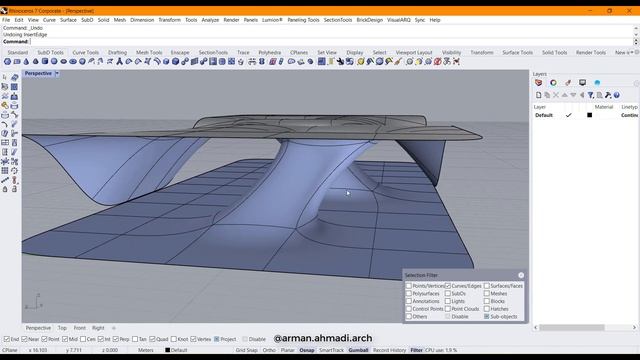
Task: Add a new viewport tab with plus
Action: [x=114, y=328]
